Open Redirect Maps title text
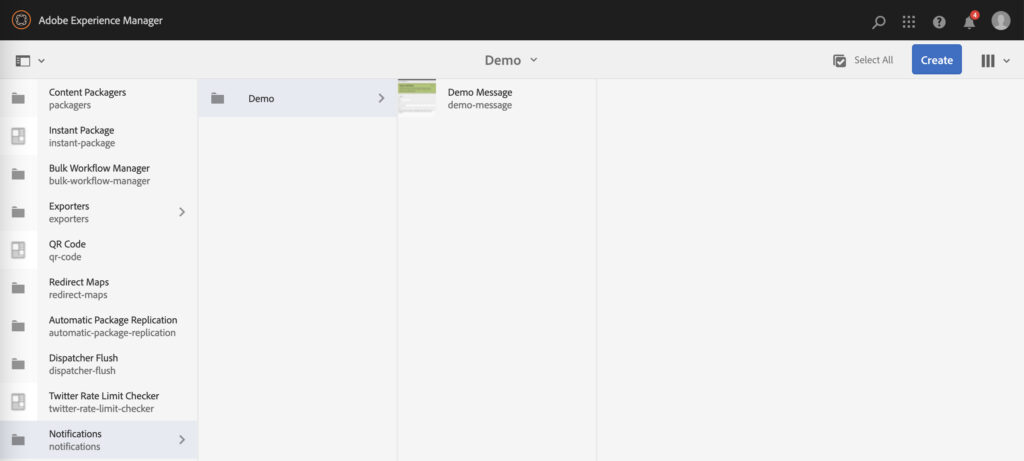1024x461 pixels. 79,281
